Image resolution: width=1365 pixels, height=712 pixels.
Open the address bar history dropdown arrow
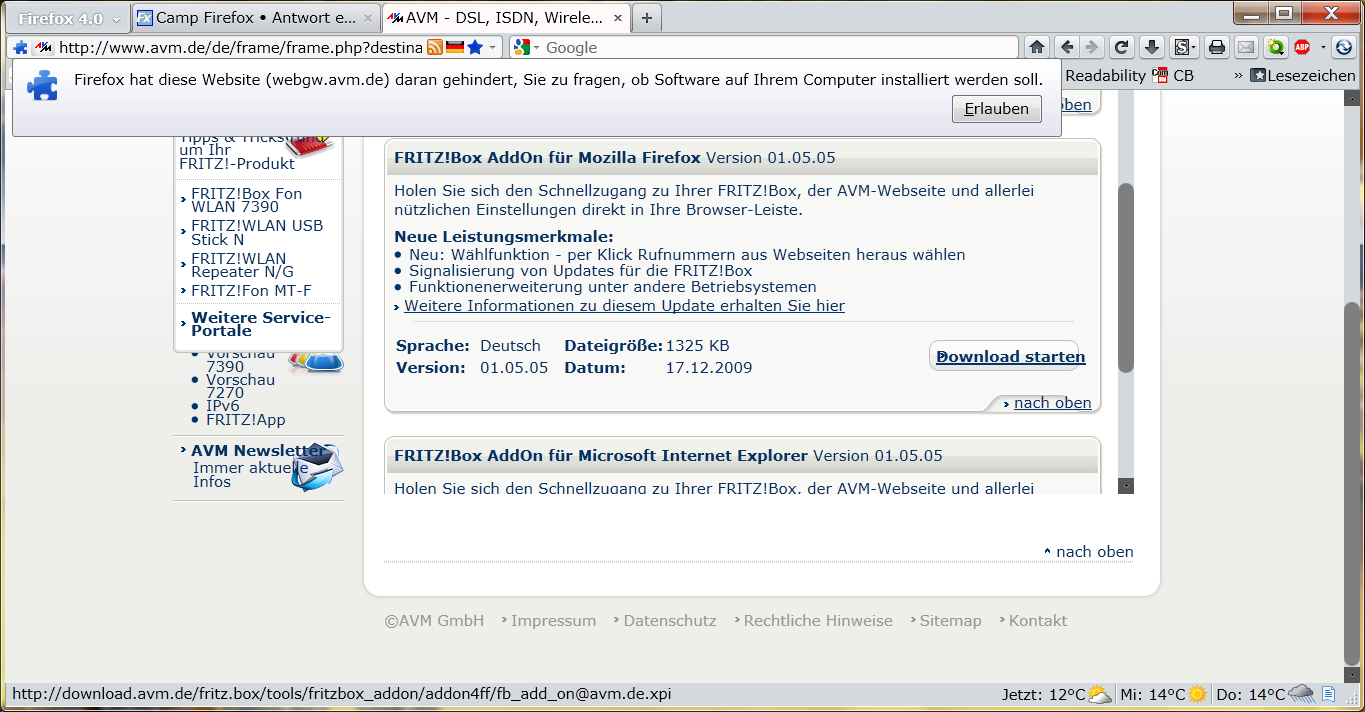tap(492, 47)
